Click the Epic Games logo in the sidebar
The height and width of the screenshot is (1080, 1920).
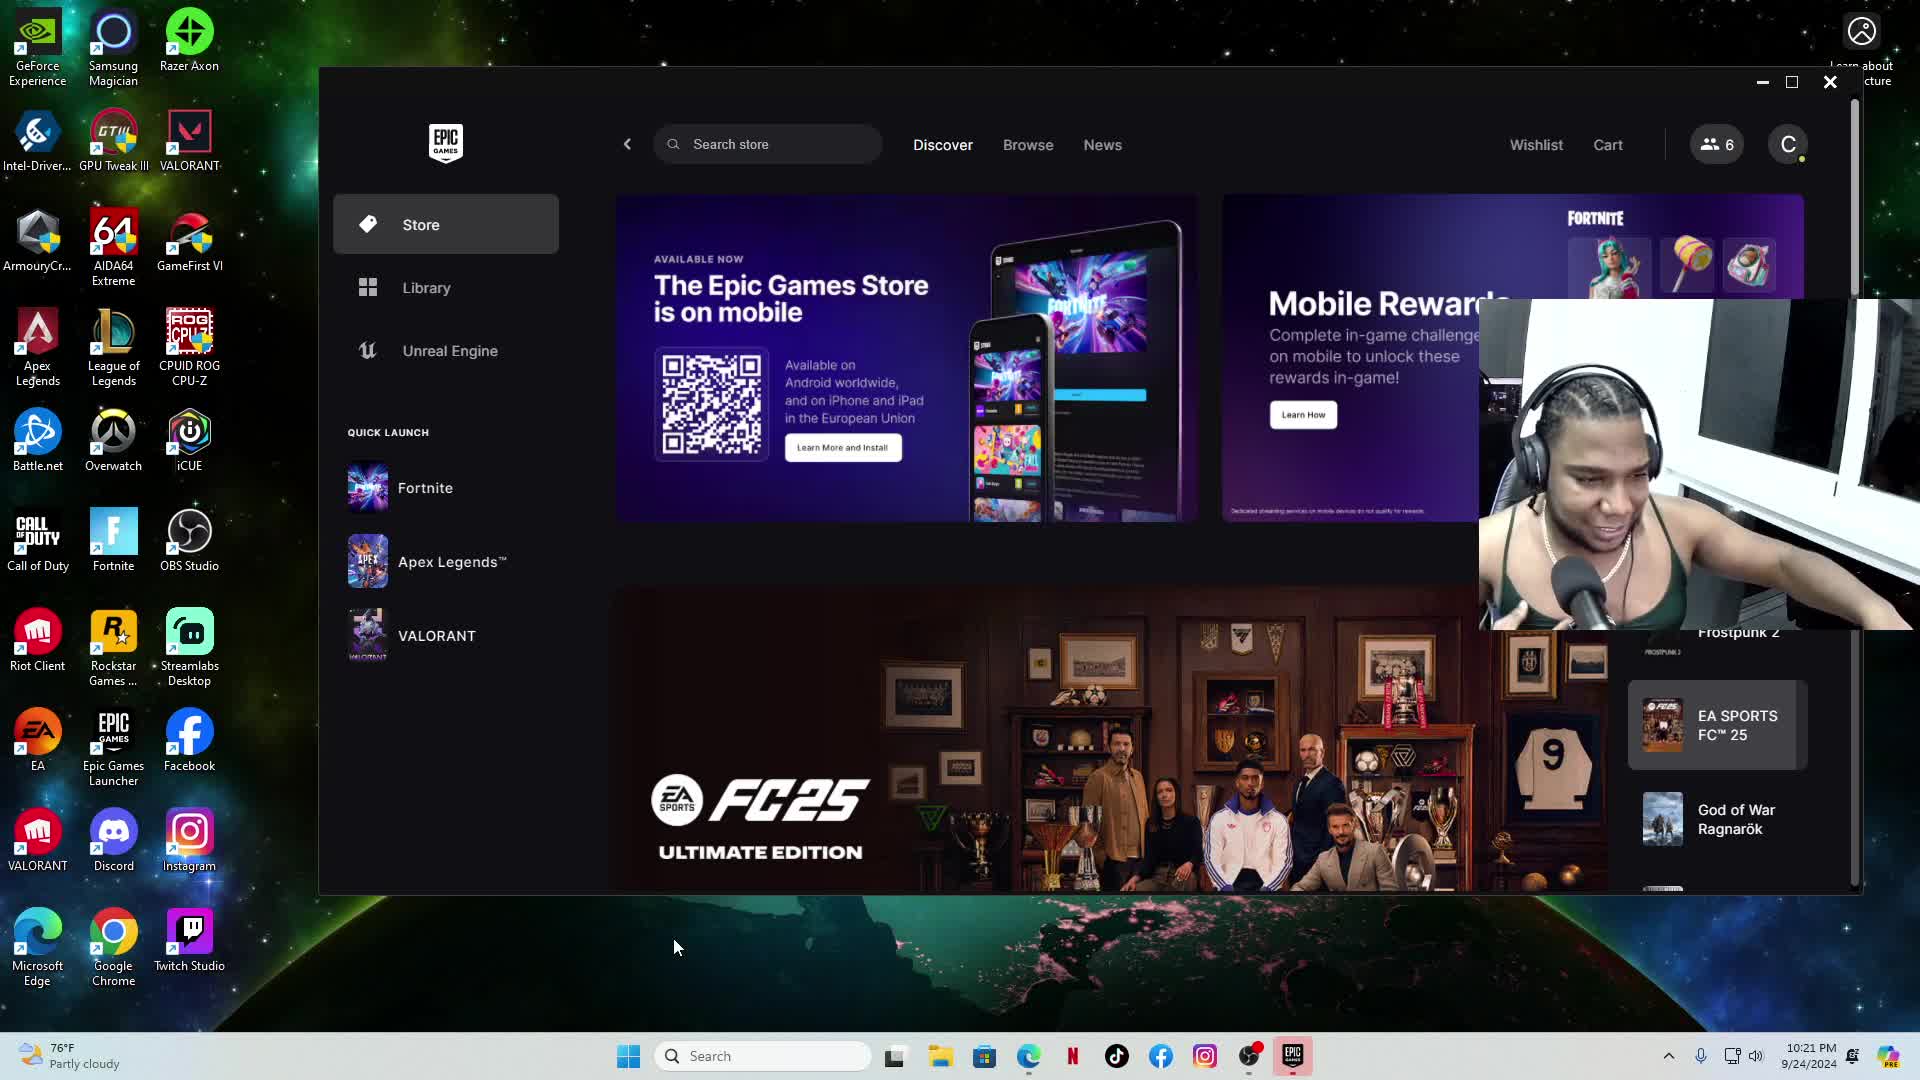click(445, 143)
